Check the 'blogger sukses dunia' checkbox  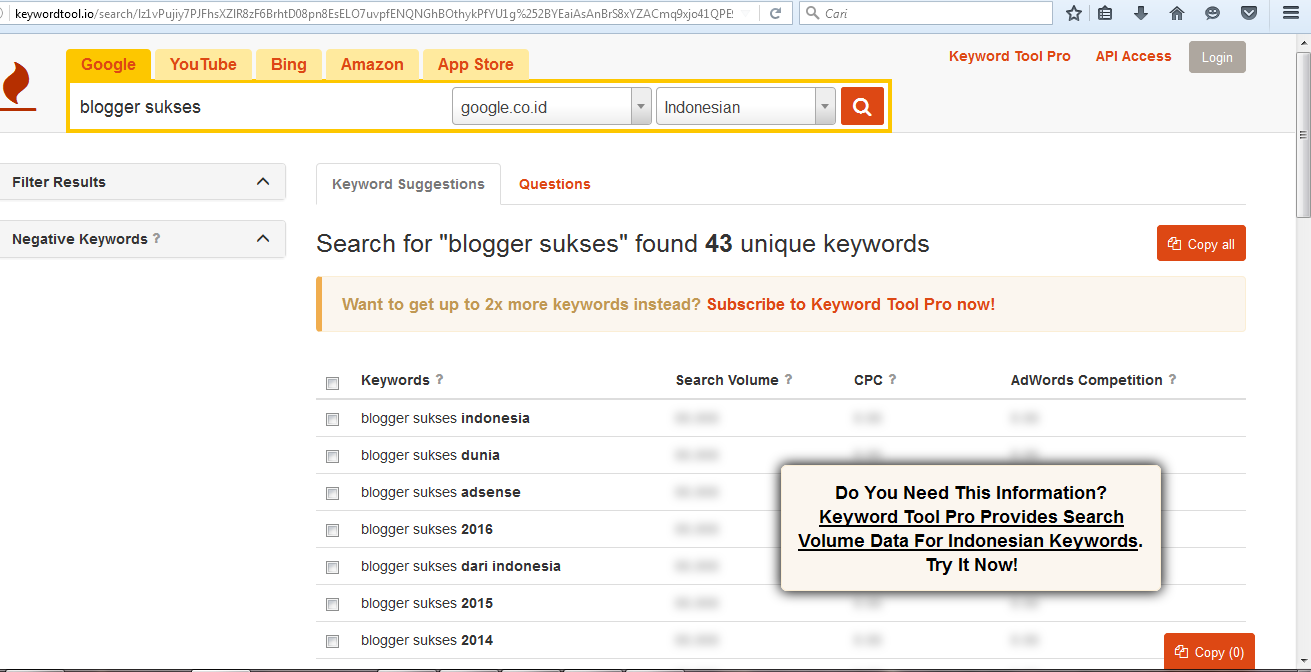(333, 457)
